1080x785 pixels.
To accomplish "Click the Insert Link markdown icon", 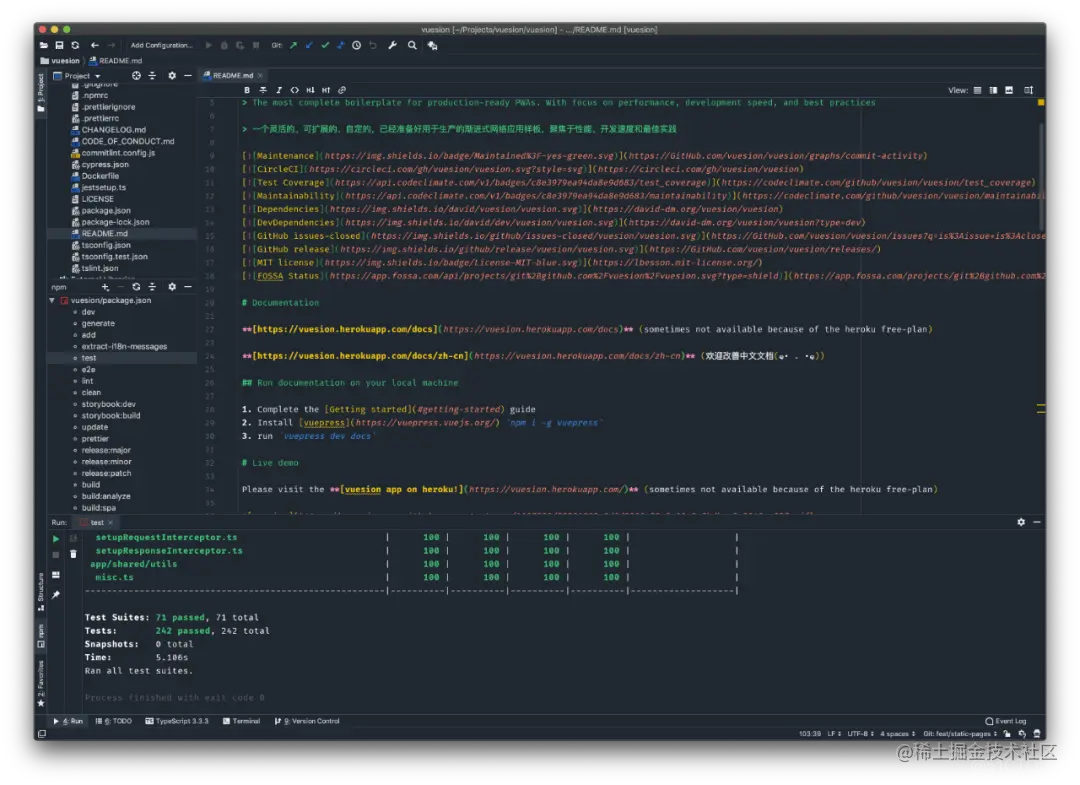I will pos(342,90).
